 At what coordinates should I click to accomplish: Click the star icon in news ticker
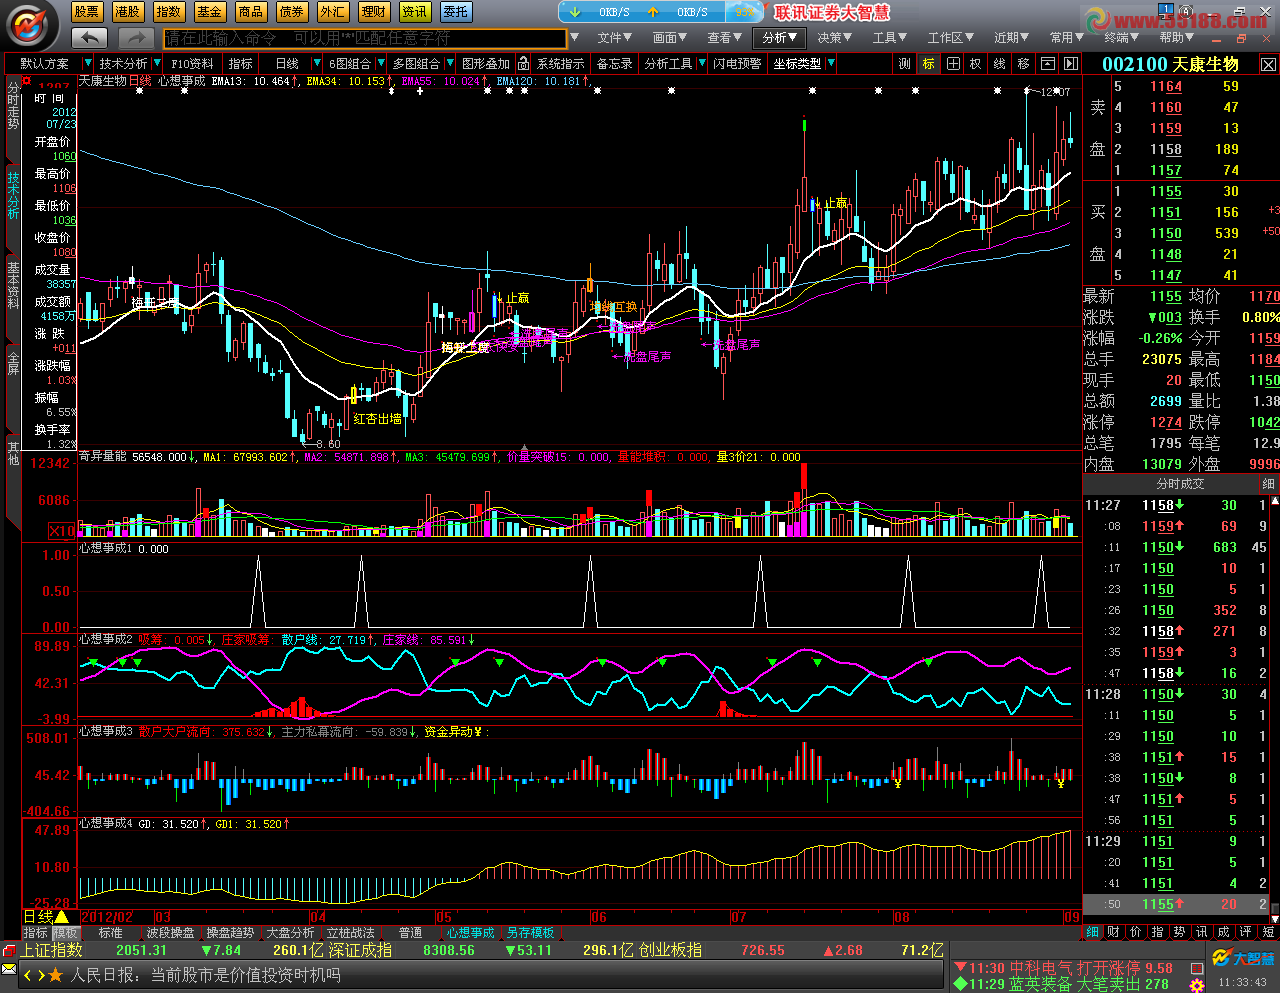point(55,975)
